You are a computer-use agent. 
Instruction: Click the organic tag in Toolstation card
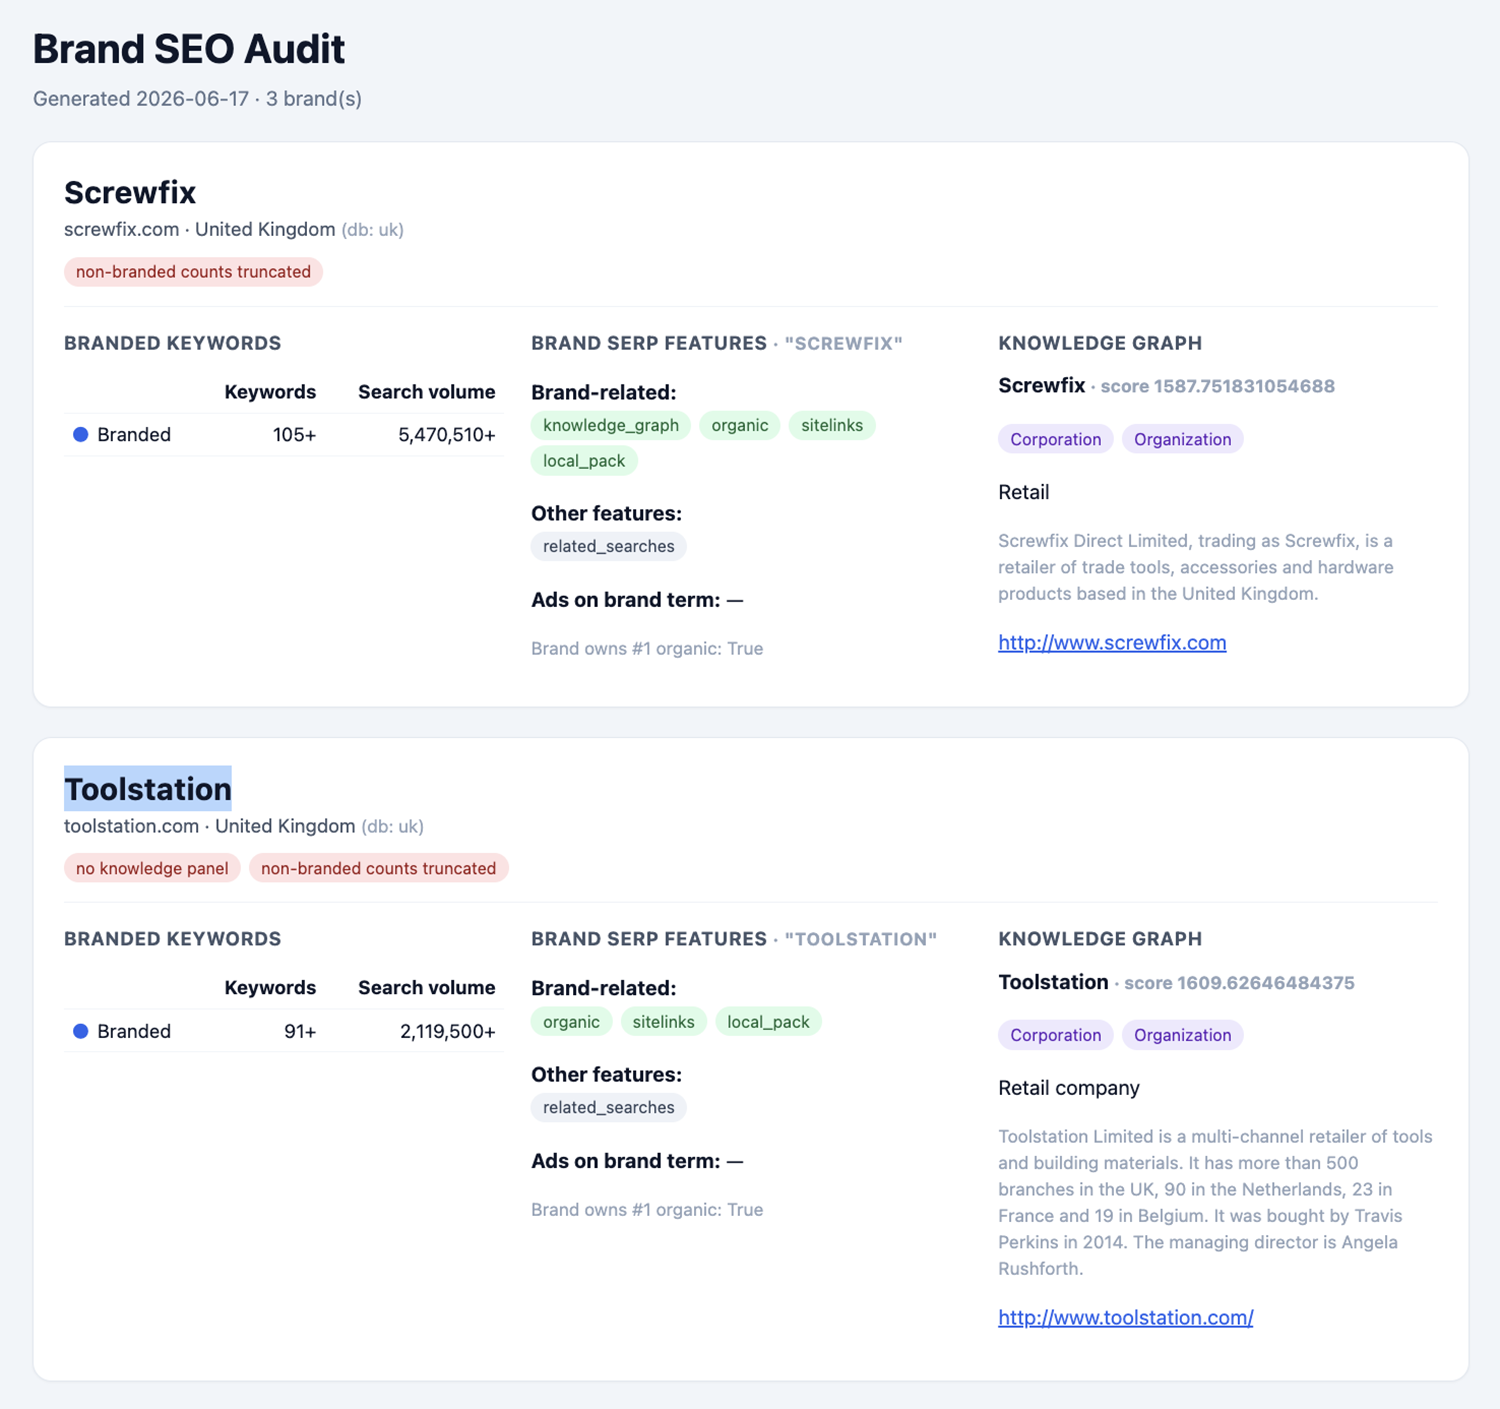(x=571, y=1022)
